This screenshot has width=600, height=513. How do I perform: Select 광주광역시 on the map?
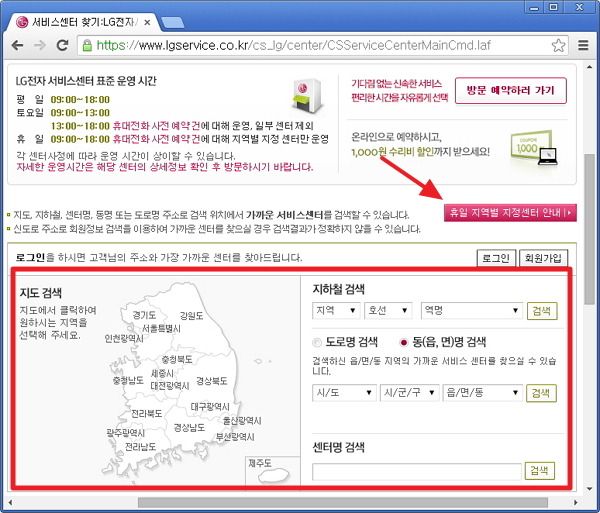pyautogui.click(x=126, y=433)
